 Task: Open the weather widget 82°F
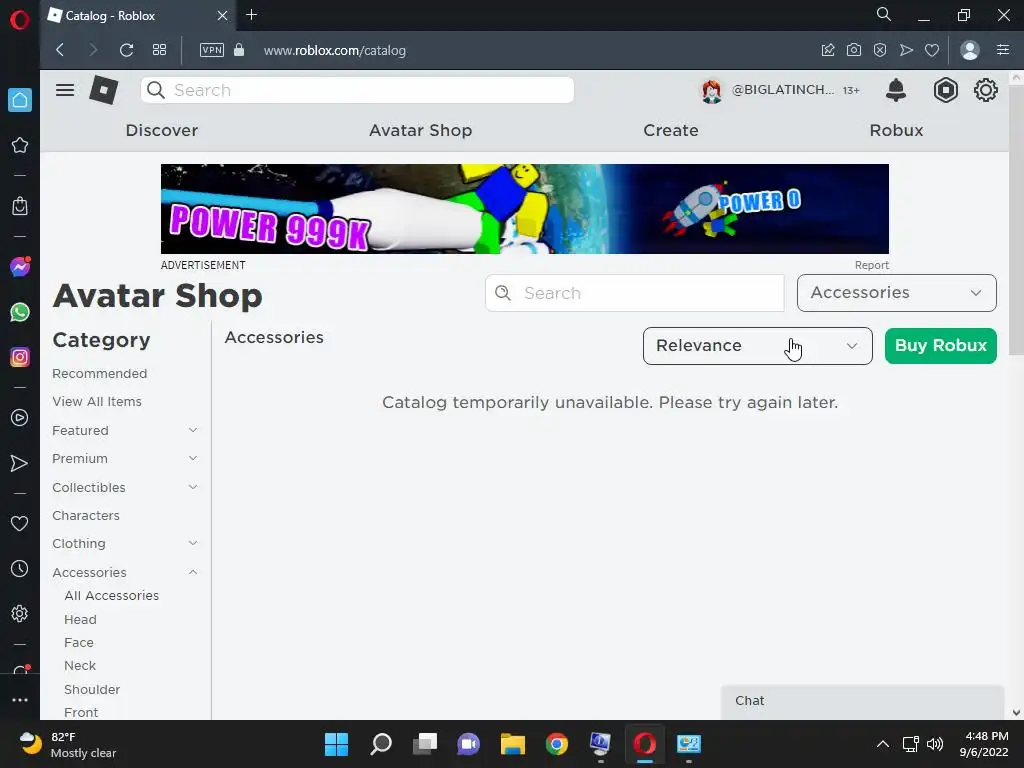[68, 745]
